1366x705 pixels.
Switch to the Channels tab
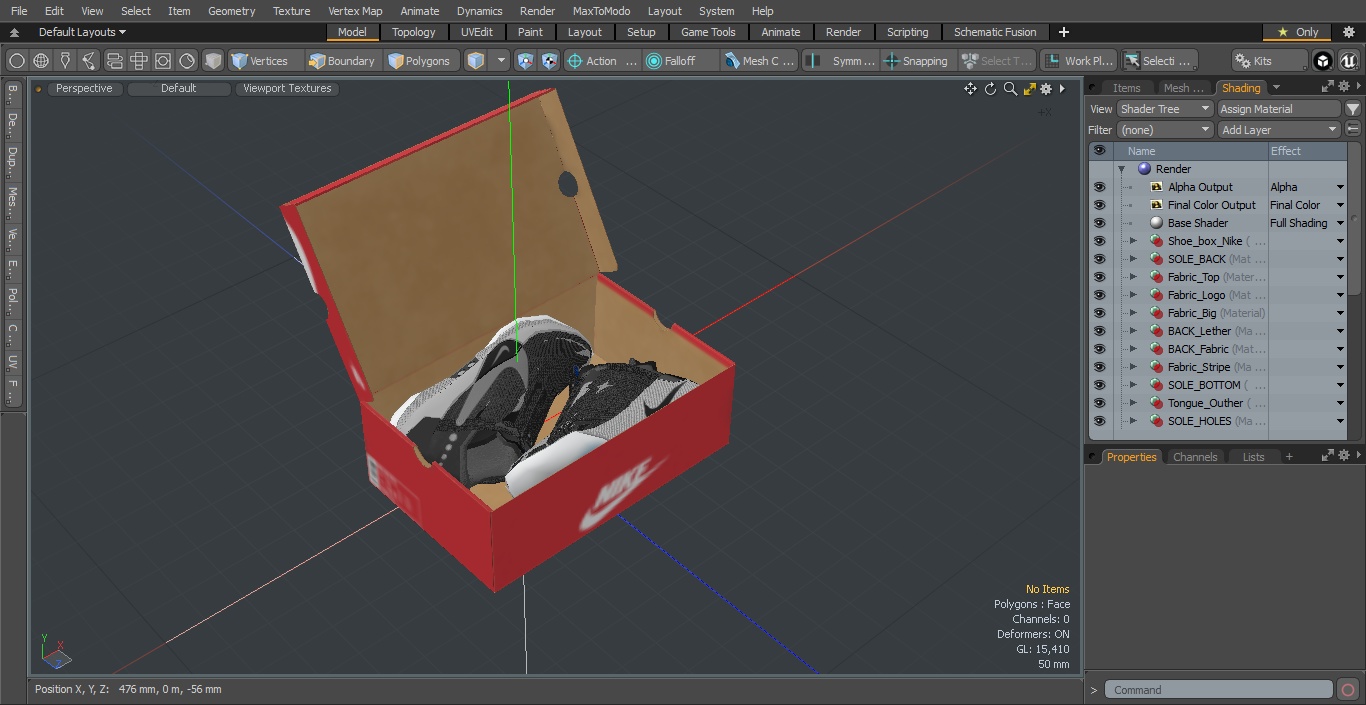pyautogui.click(x=1195, y=457)
